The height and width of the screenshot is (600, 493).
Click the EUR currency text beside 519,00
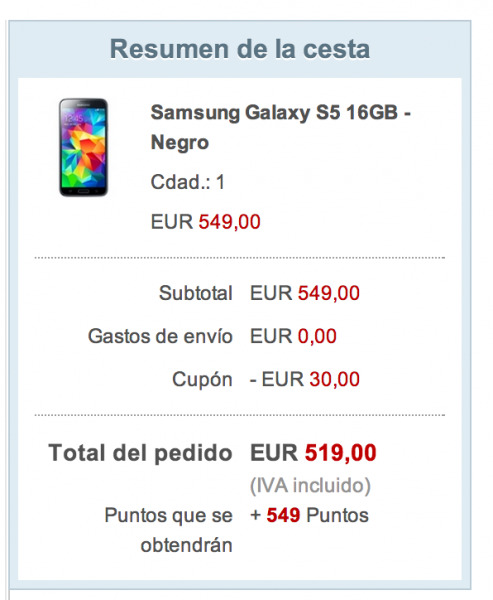click(274, 453)
